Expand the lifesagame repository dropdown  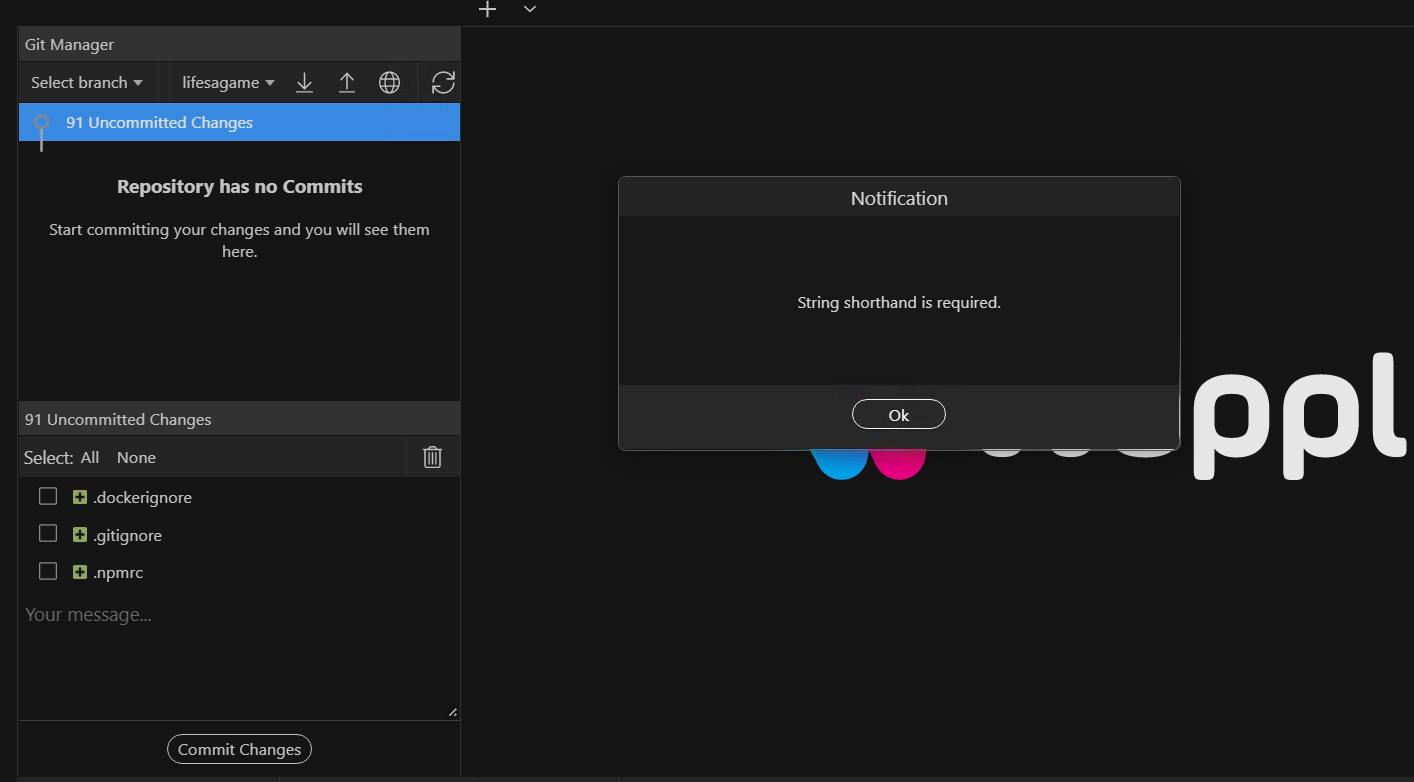pyautogui.click(x=228, y=83)
